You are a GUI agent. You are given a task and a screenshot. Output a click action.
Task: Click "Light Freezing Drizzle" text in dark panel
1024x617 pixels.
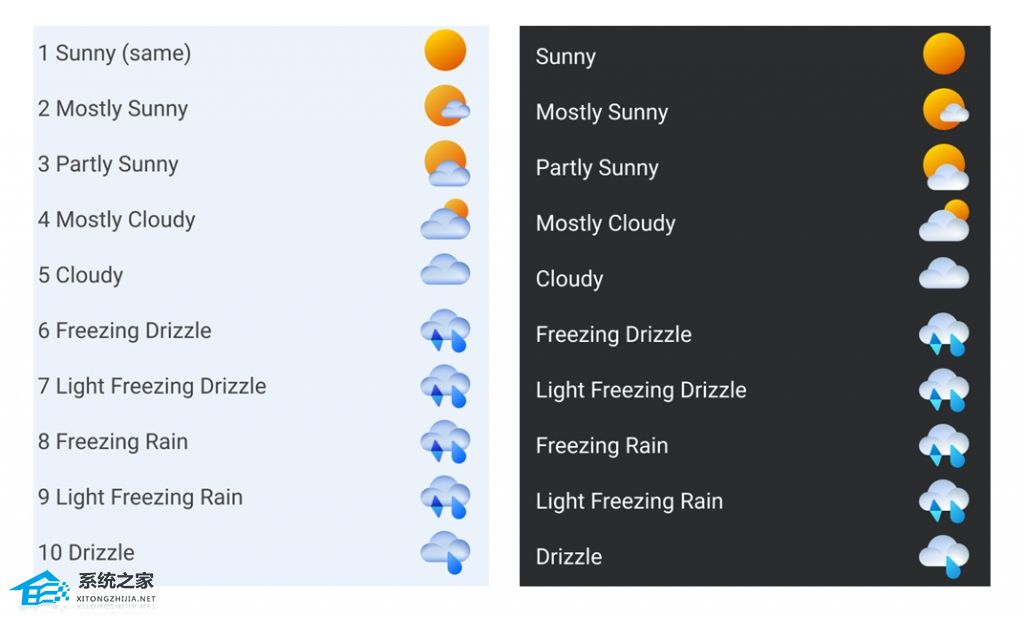641,390
